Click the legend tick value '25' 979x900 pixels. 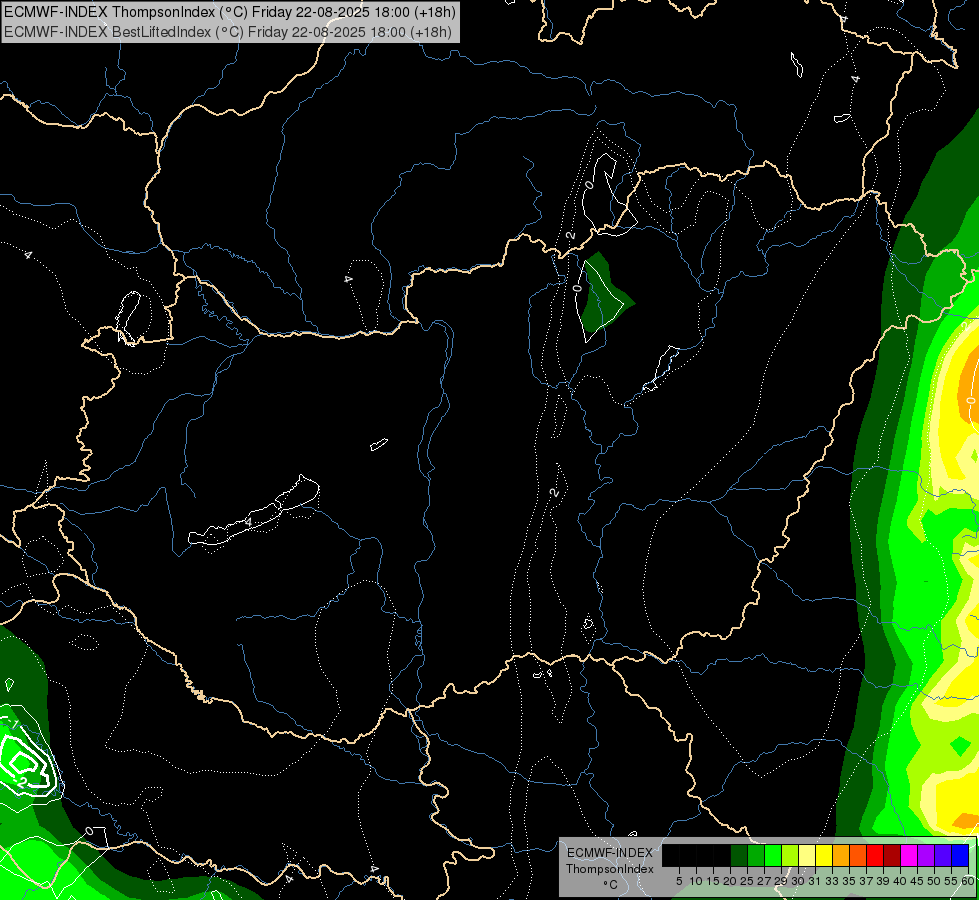click(x=747, y=881)
